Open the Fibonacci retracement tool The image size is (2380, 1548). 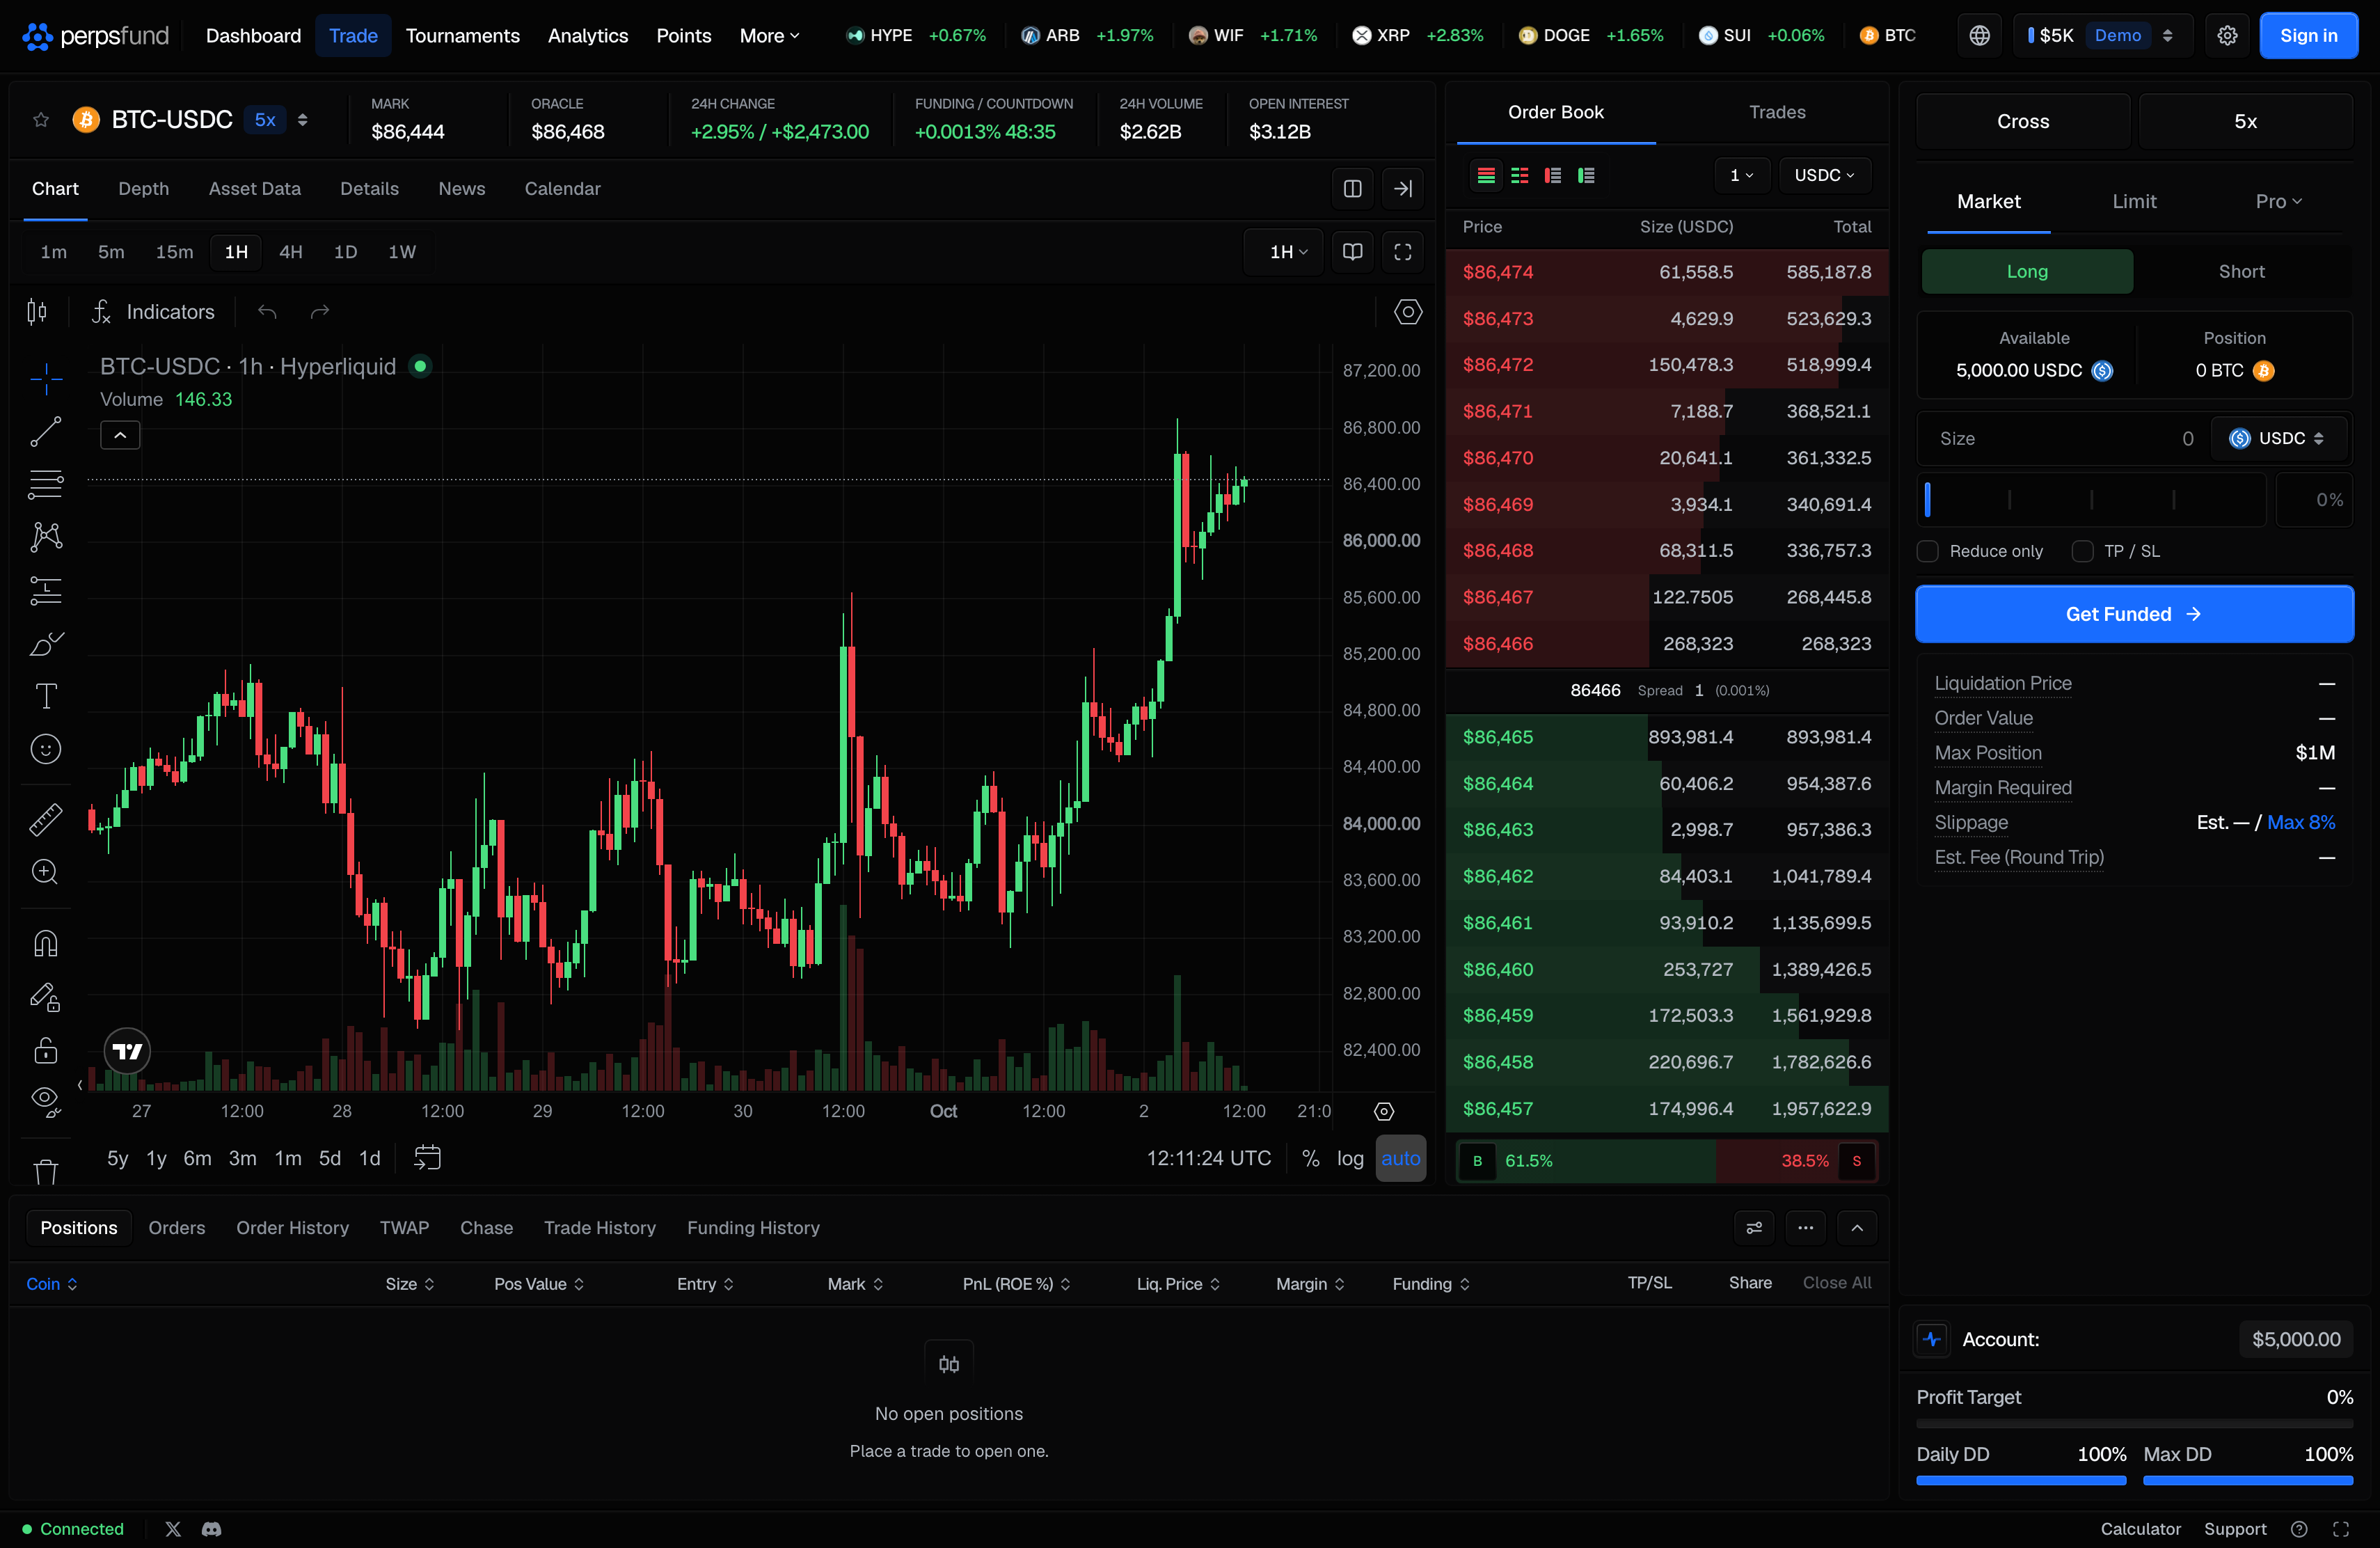pyautogui.click(x=45, y=485)
